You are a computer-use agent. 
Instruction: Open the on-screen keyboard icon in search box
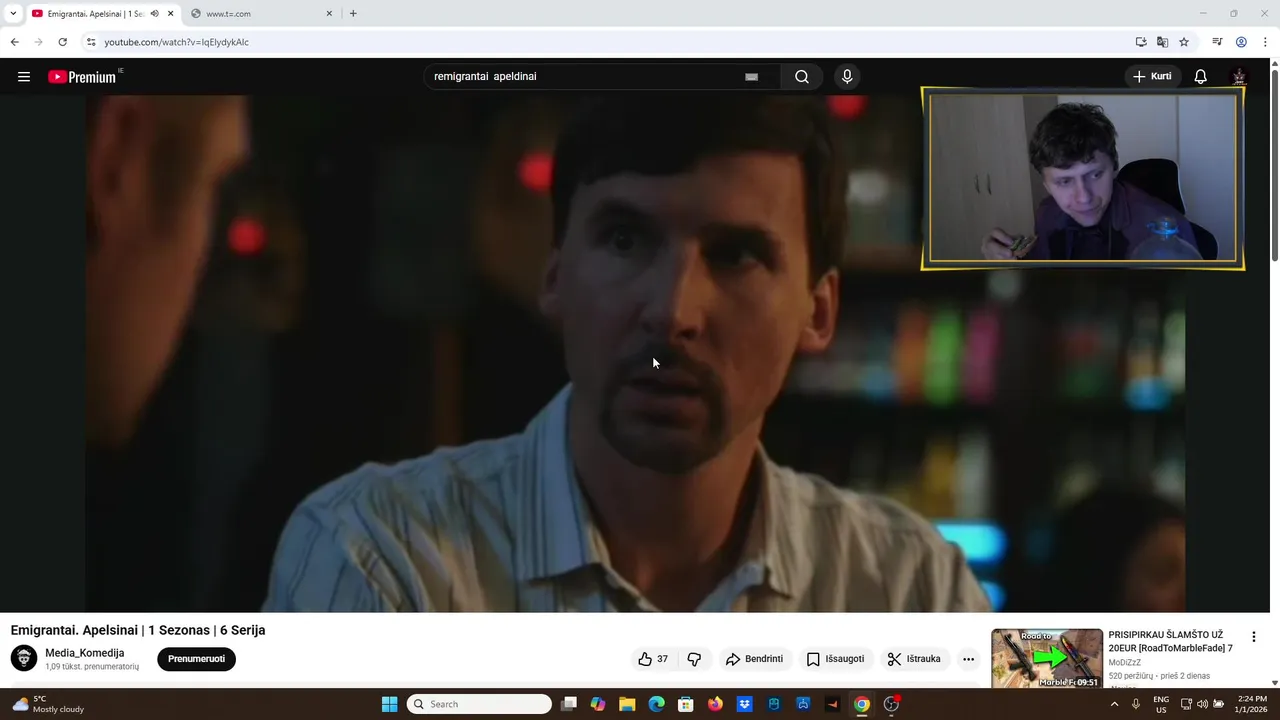pyautogui.click(x=751, y=77)
